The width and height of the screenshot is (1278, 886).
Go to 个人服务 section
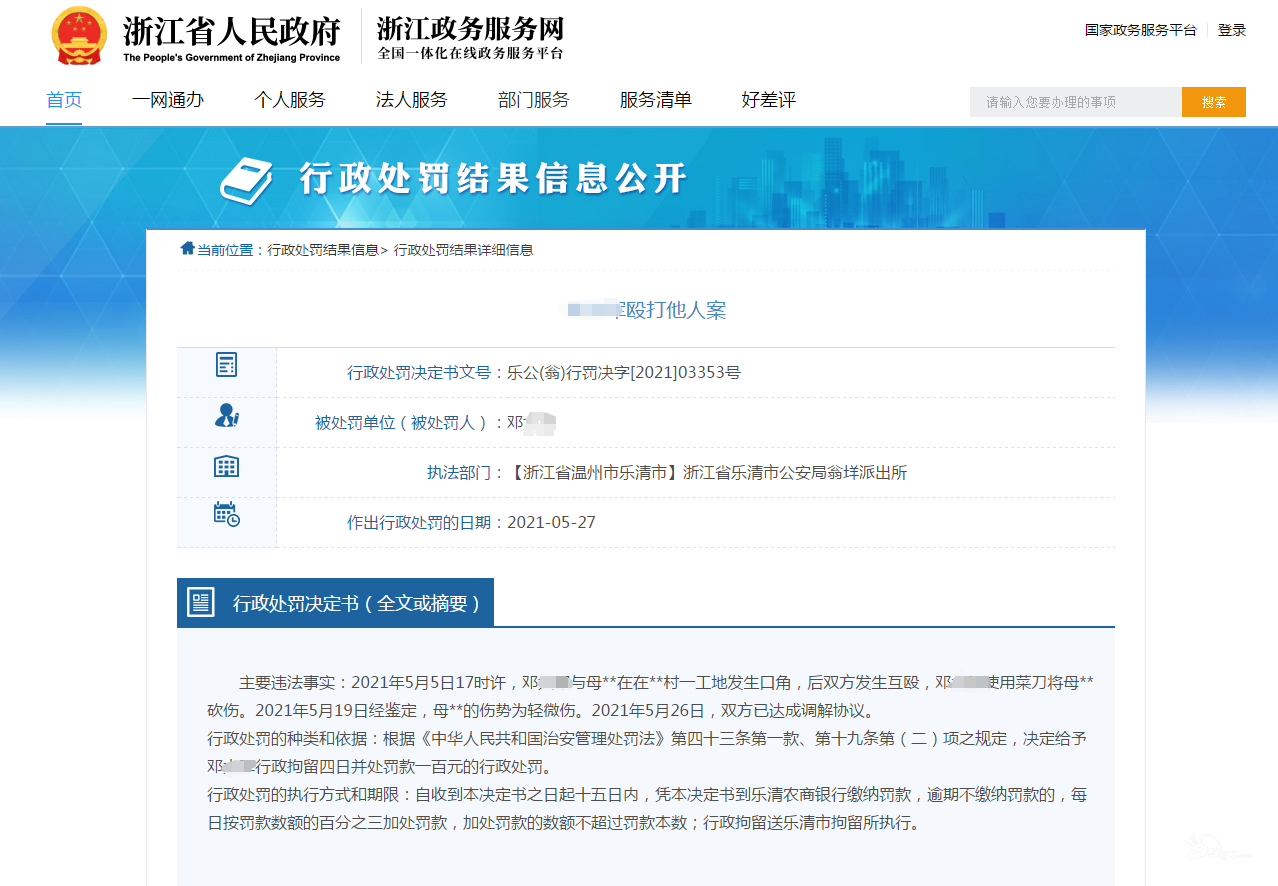click(x=290, y=100)
